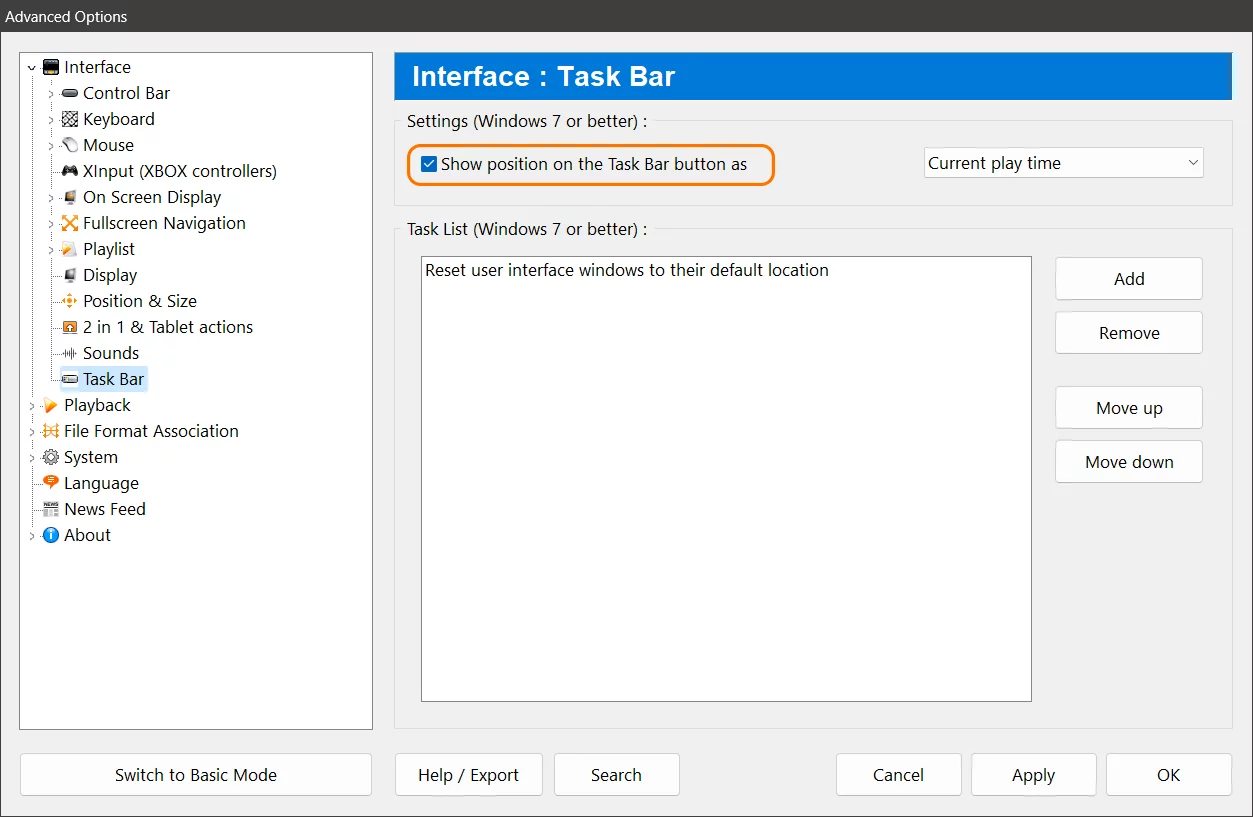Expand the Playlist node
This screenshot has width=1253, height=817.
click(51, 250)
